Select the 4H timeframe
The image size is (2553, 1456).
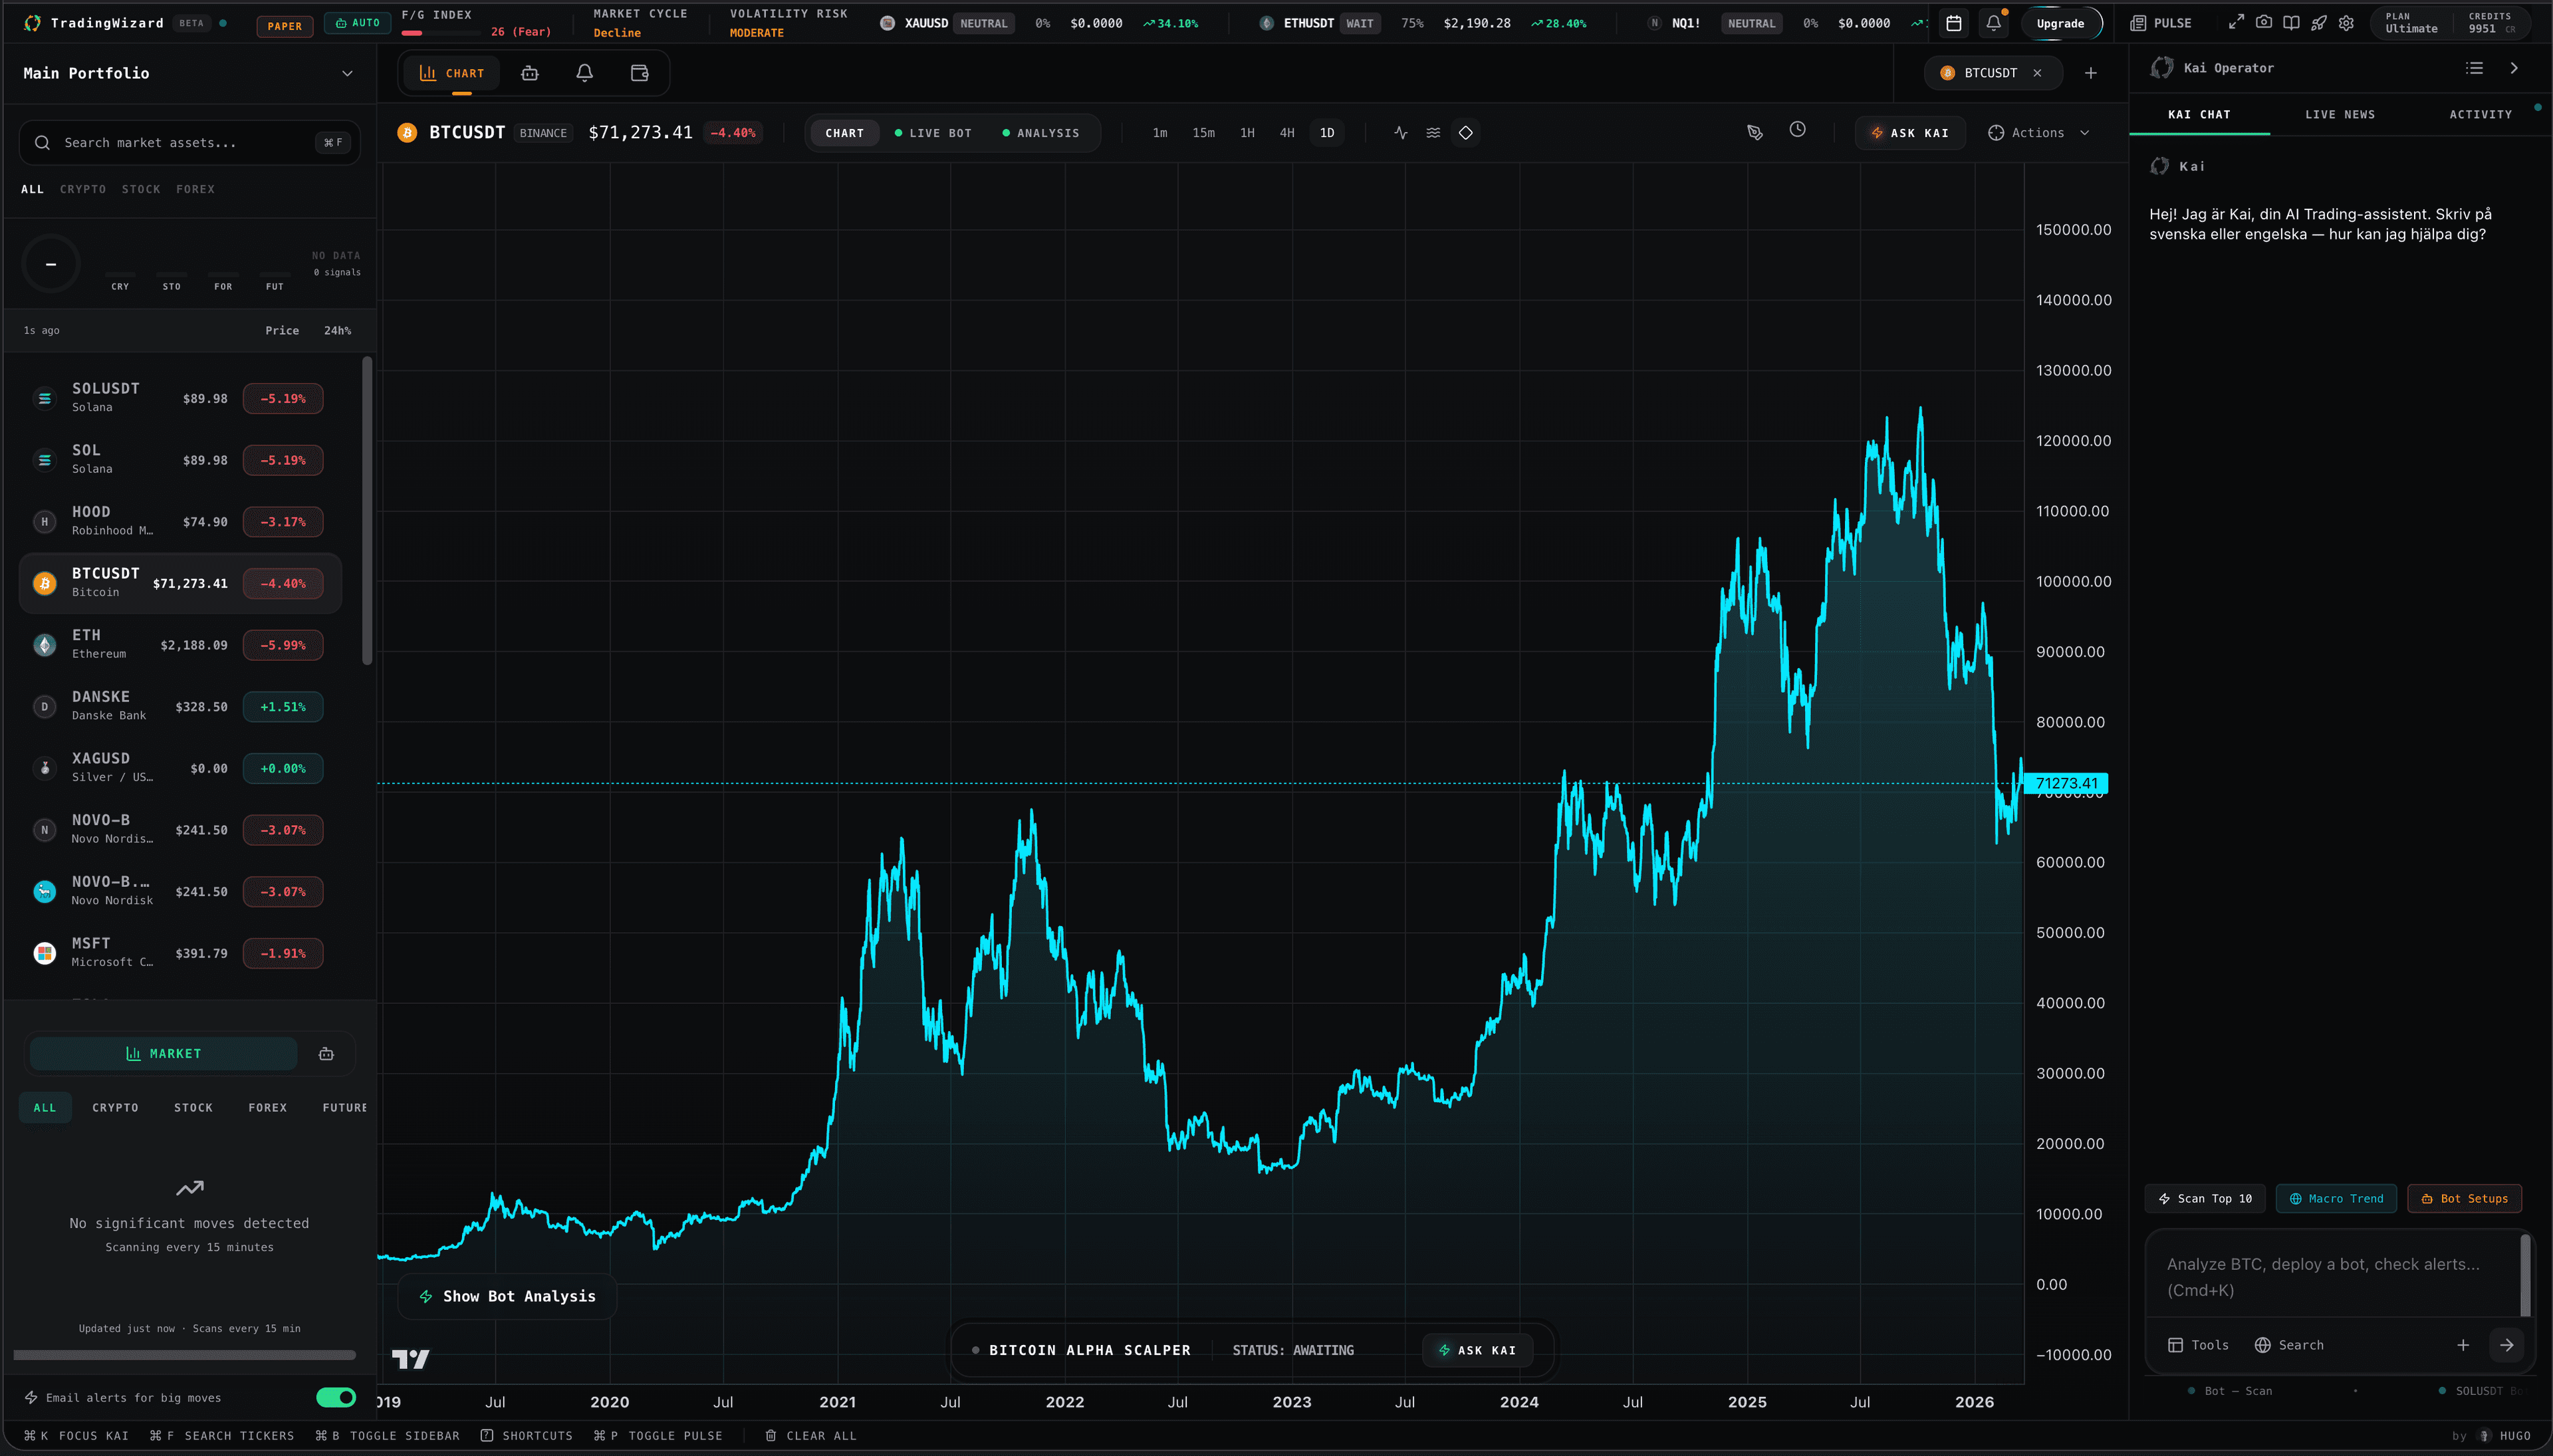(1287, 133)
